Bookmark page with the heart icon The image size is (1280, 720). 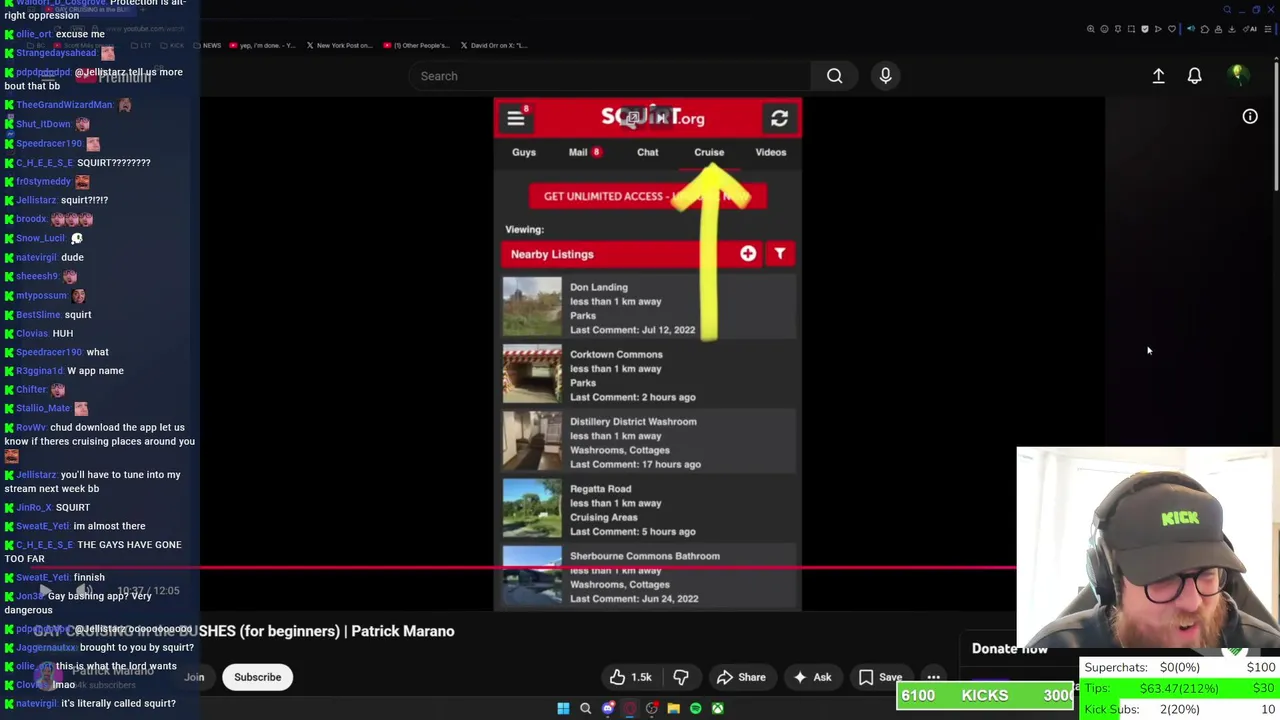(x=1172, y=29)
